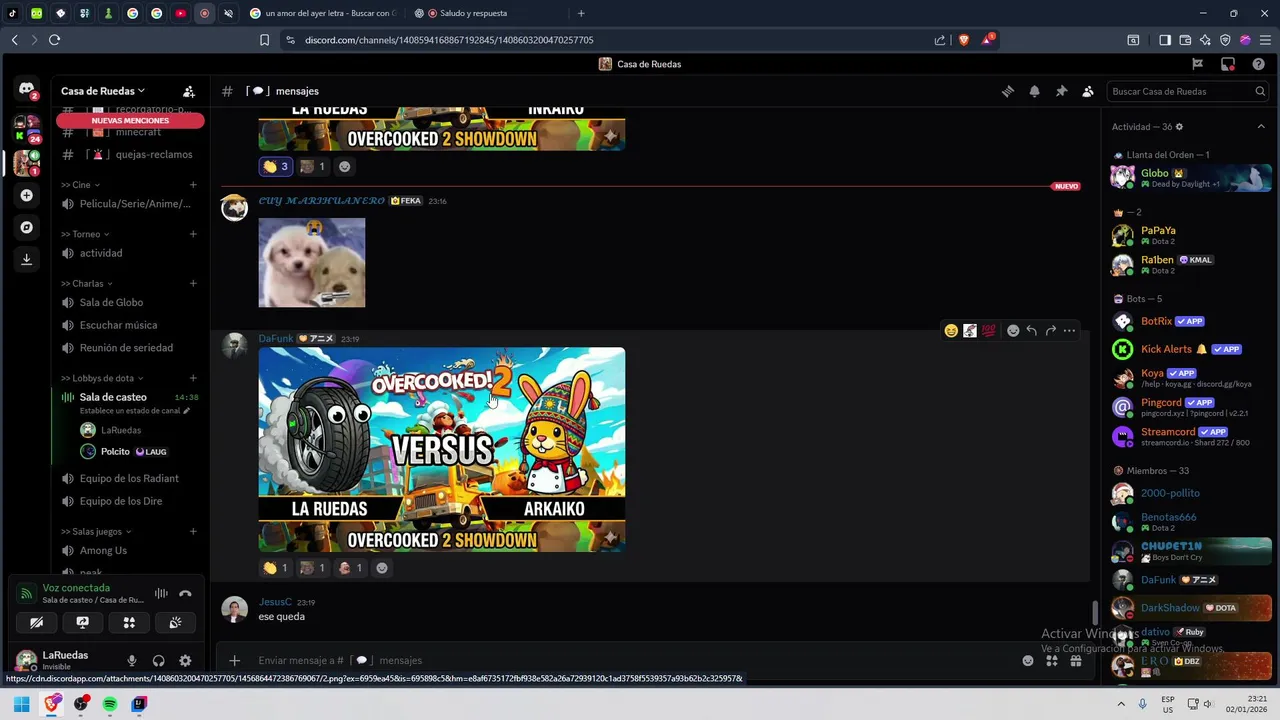Open Discord inbox icon
Image resolution: width=1280 pixels, height=720 pixels.
coord(1228,64)
